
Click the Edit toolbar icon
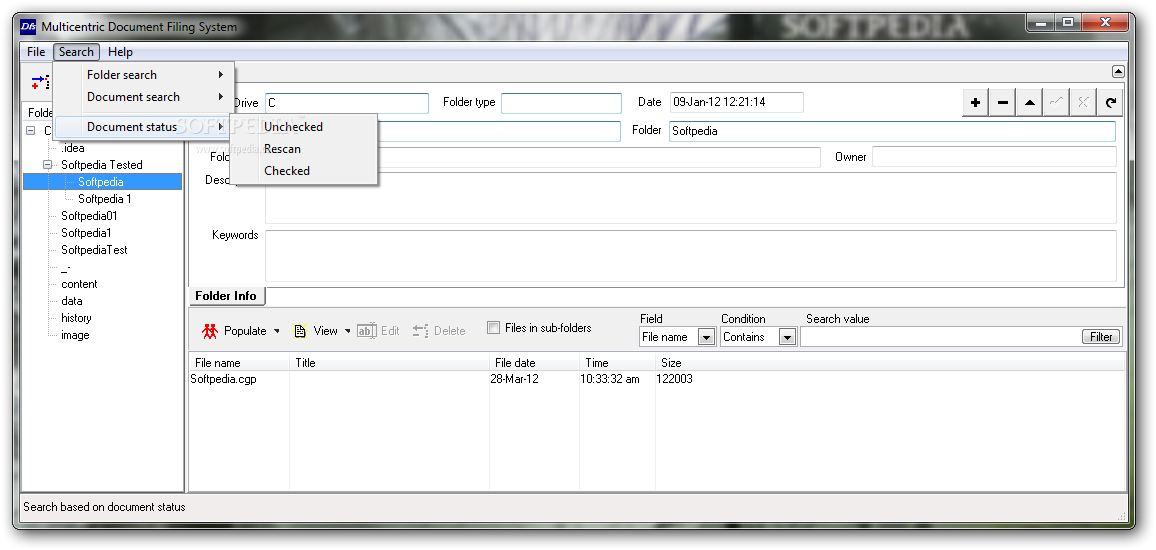pyautogui.click(x=366, y=331)
